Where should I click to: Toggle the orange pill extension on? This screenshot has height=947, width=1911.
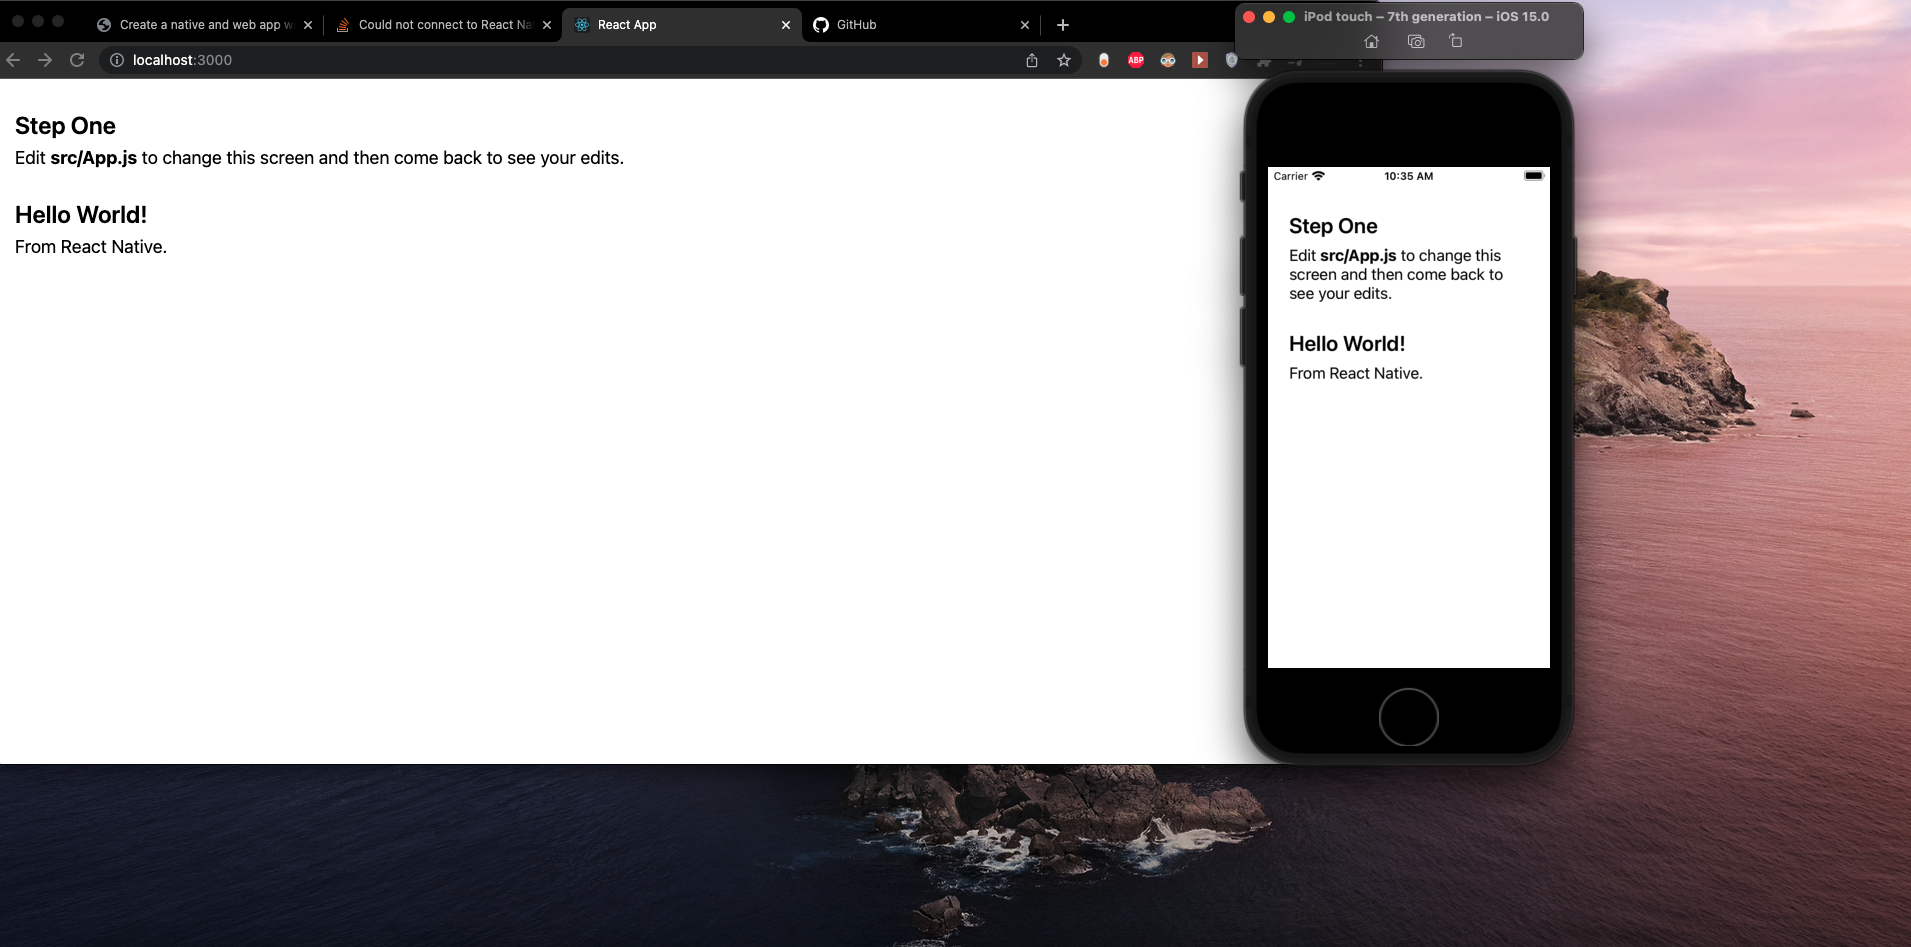point(1104,60)
